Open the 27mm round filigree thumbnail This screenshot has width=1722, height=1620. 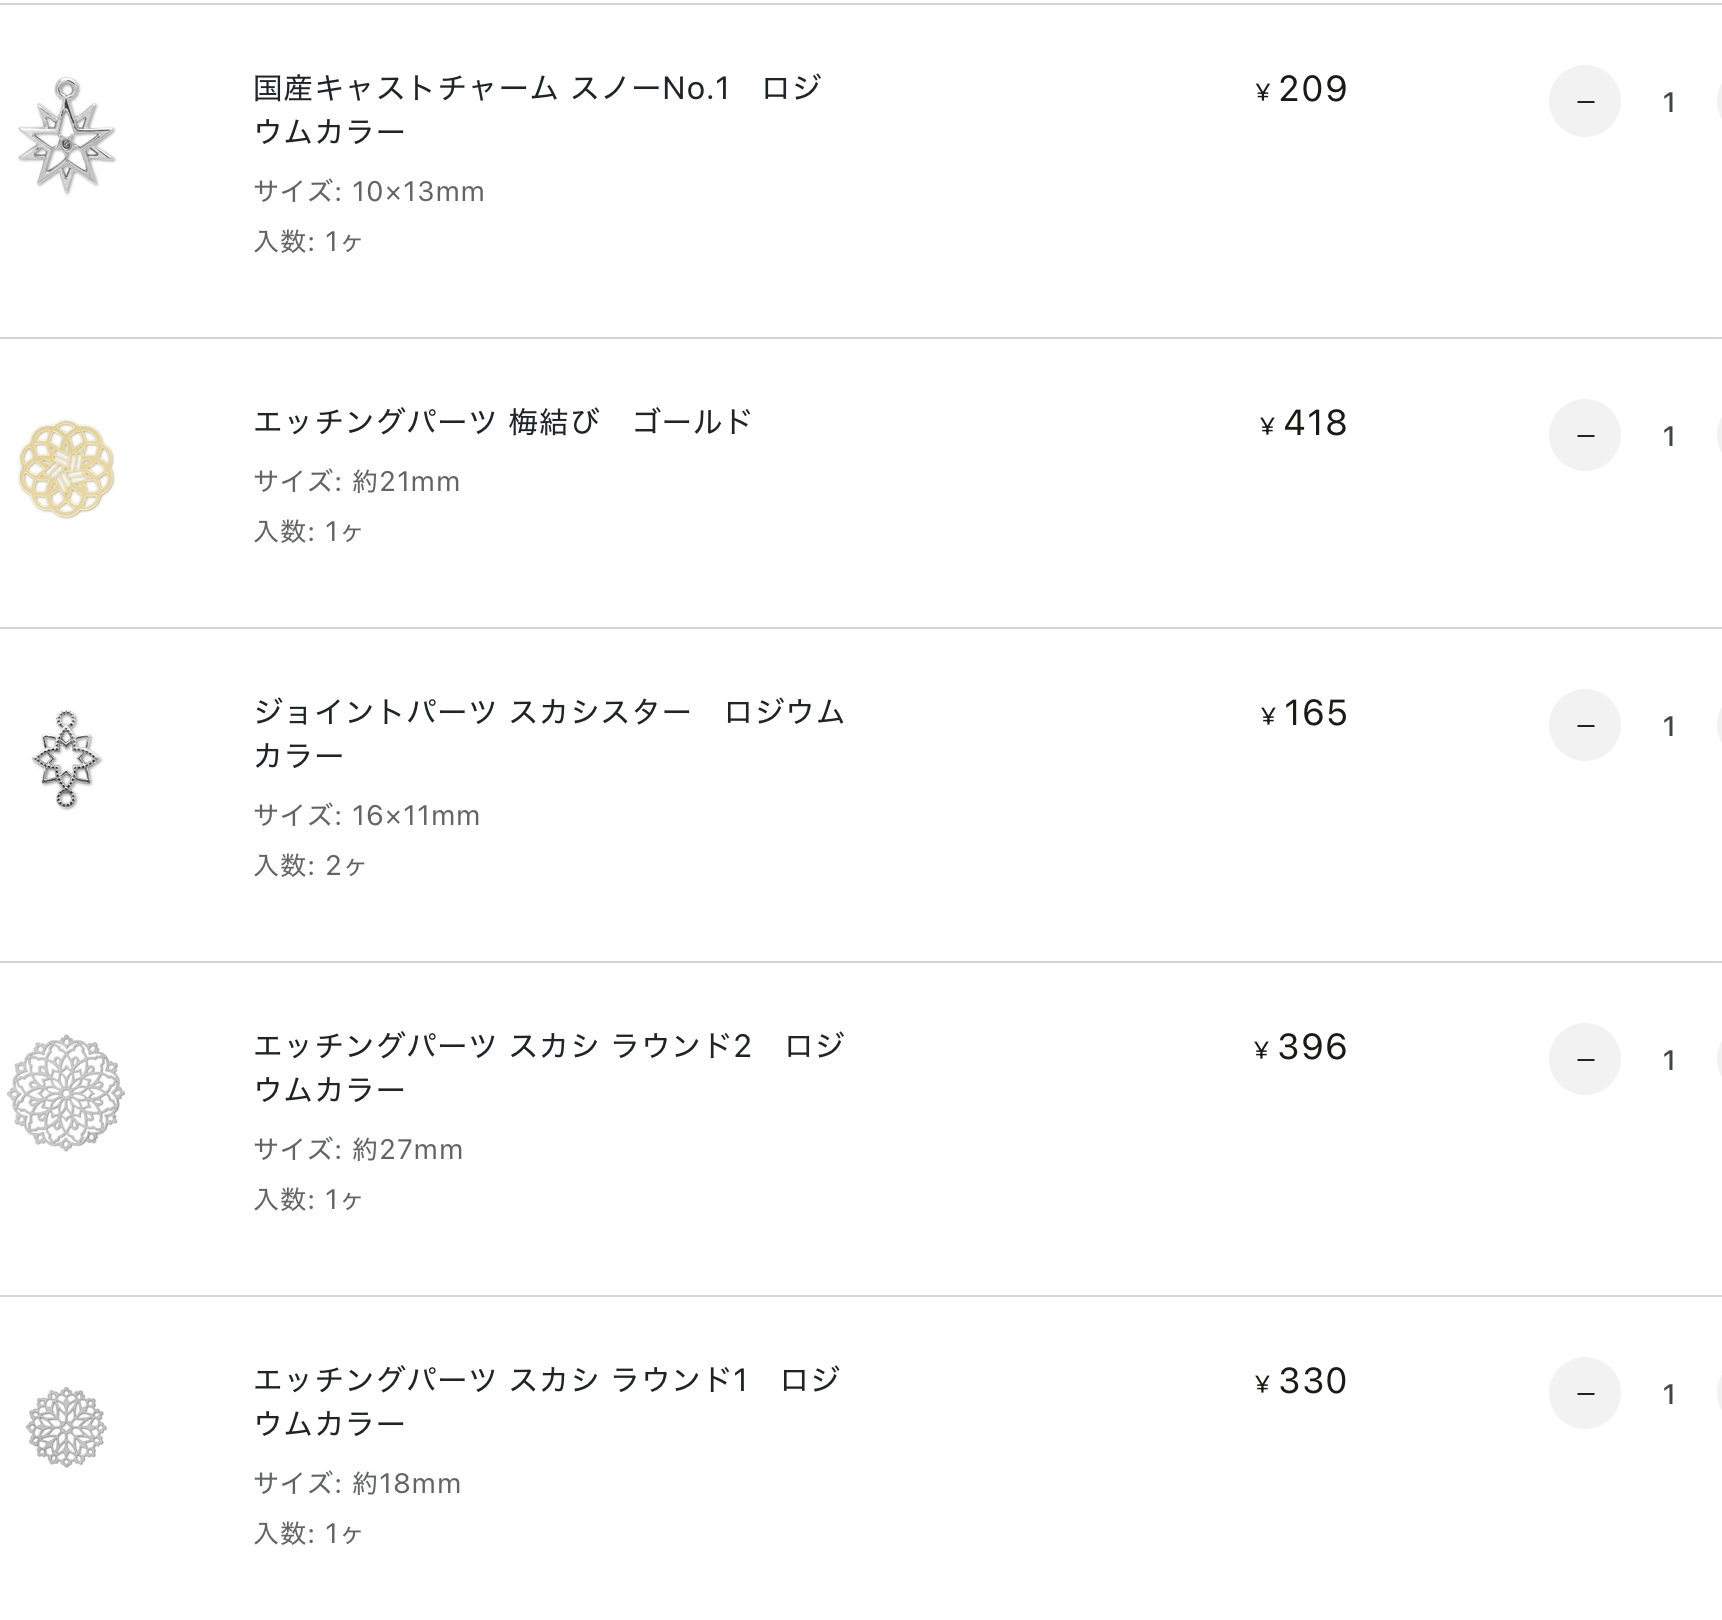tap(66, 1093)
